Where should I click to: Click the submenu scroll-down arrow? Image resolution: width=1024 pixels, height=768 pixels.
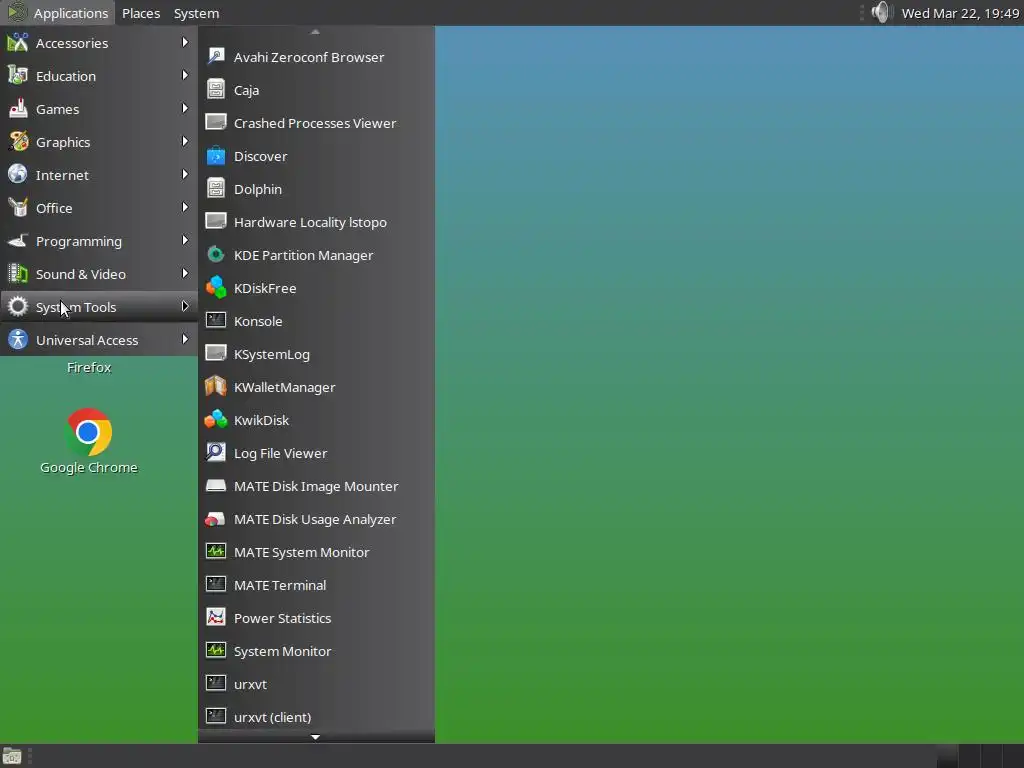pos(315,737)
